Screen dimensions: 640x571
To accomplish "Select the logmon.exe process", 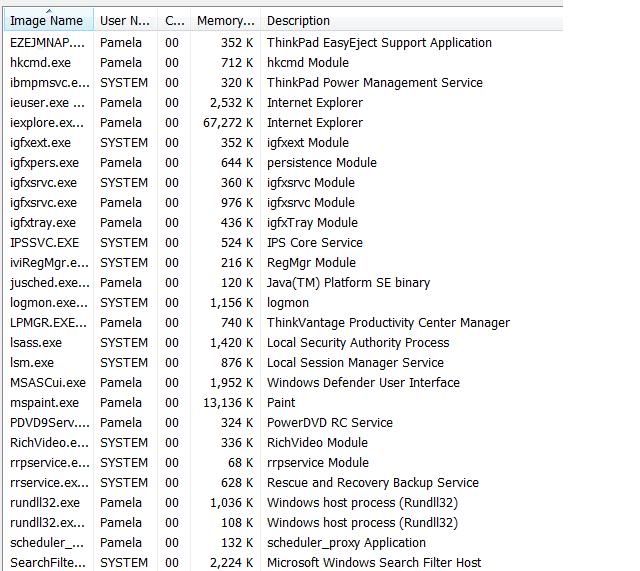I will click(x=47, y=303).
